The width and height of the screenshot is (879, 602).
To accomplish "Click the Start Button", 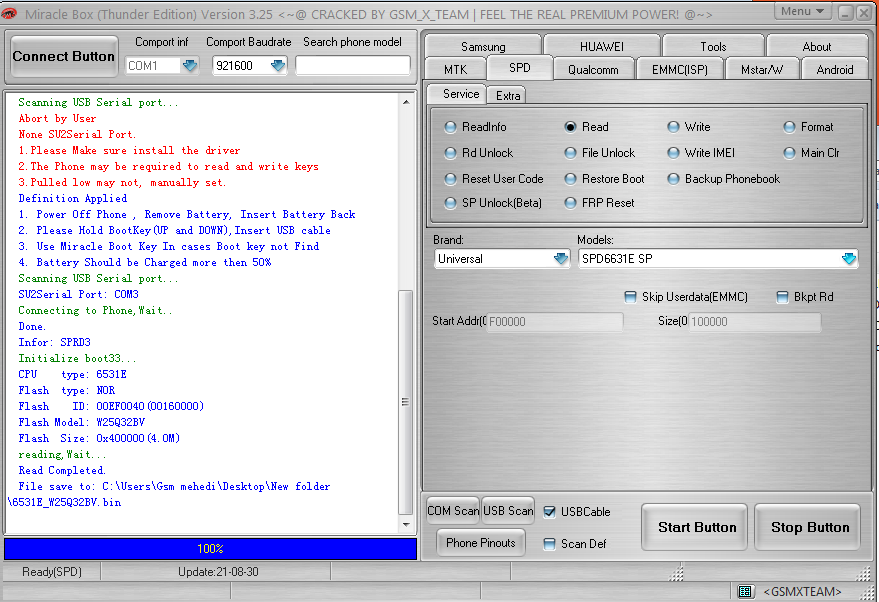I will (x=697, y=527).
